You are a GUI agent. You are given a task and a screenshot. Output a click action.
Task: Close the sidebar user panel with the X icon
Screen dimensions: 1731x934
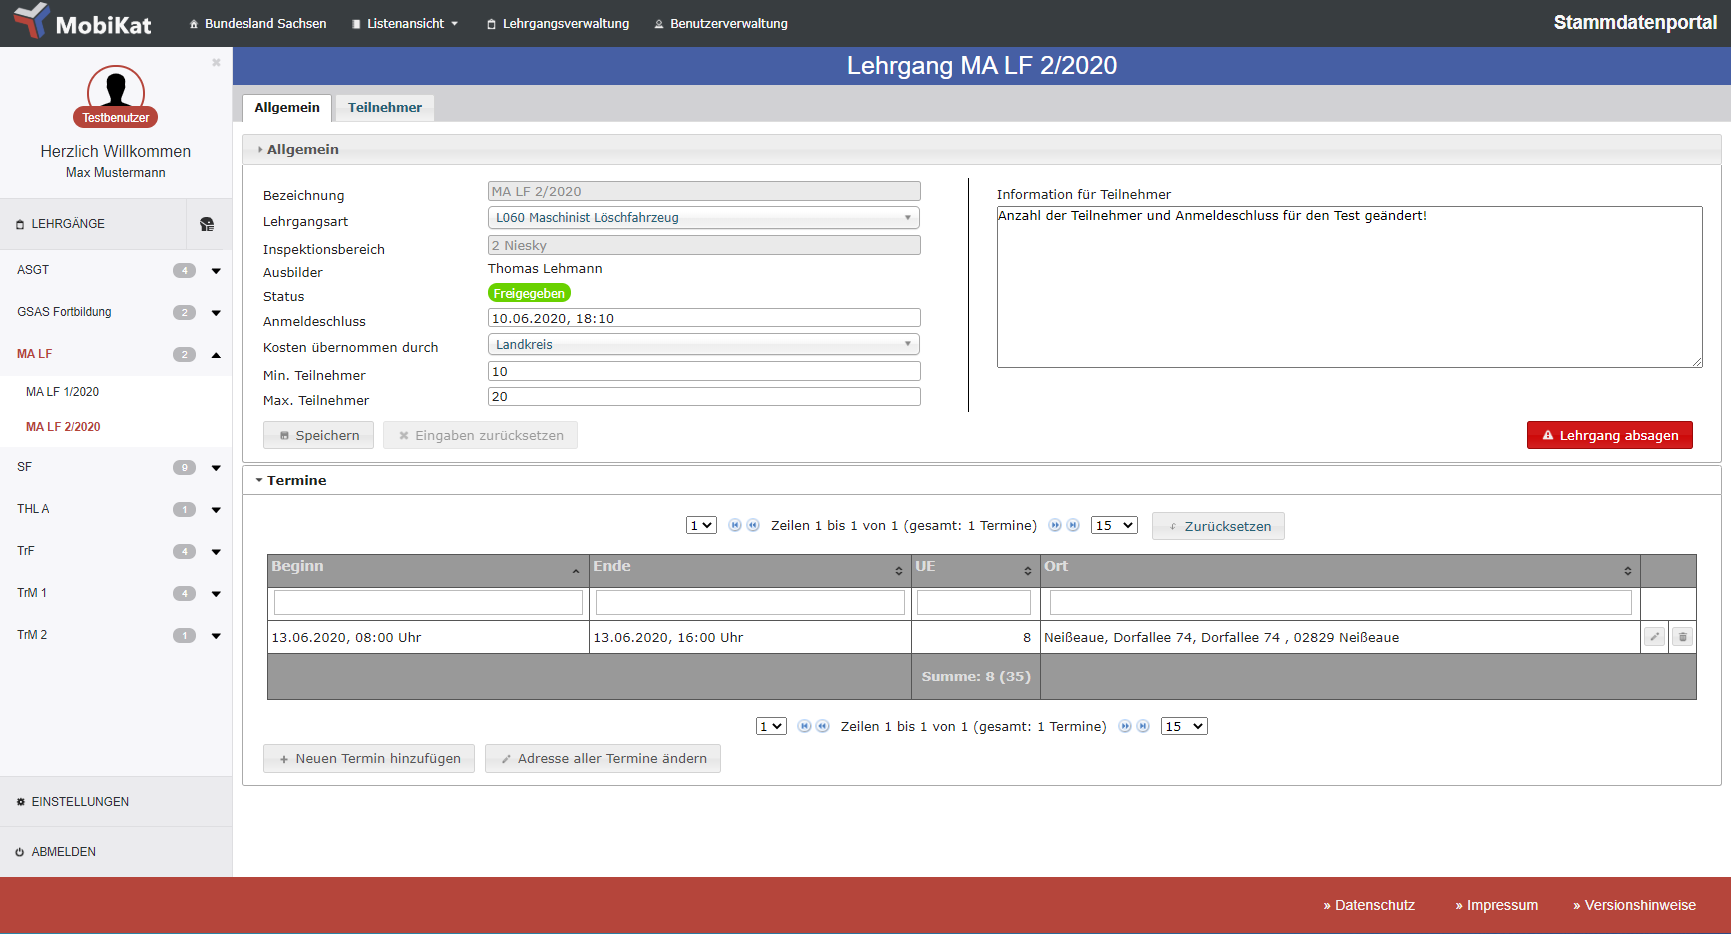[216, 62]
